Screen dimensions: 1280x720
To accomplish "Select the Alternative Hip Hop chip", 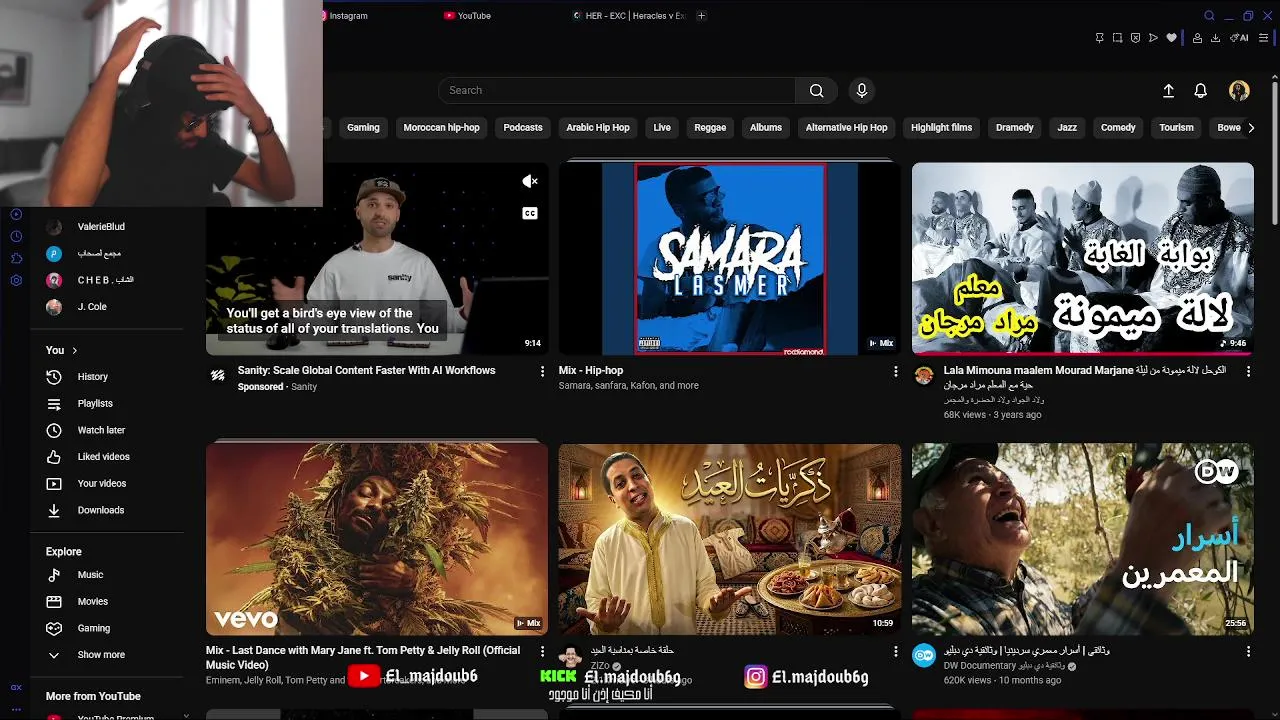I will pos(847,128).
